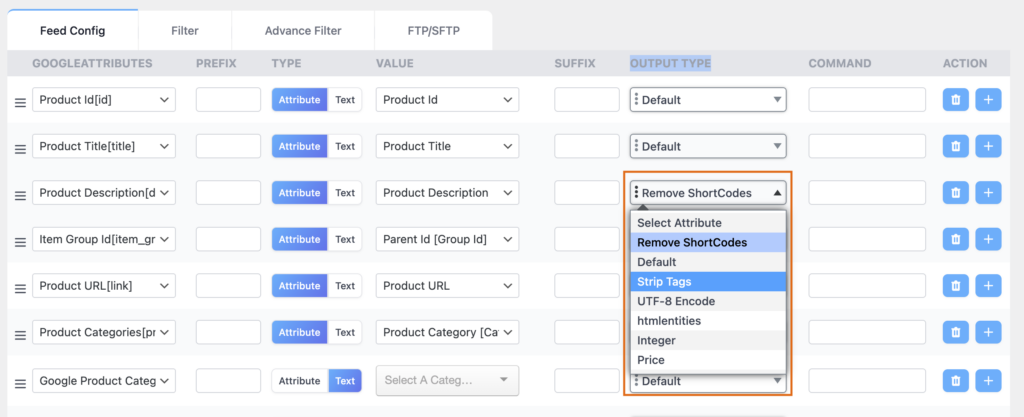Delete the Product Id row with trash icon
This screenshot has height=417, width=1024.
click(955, 100)
